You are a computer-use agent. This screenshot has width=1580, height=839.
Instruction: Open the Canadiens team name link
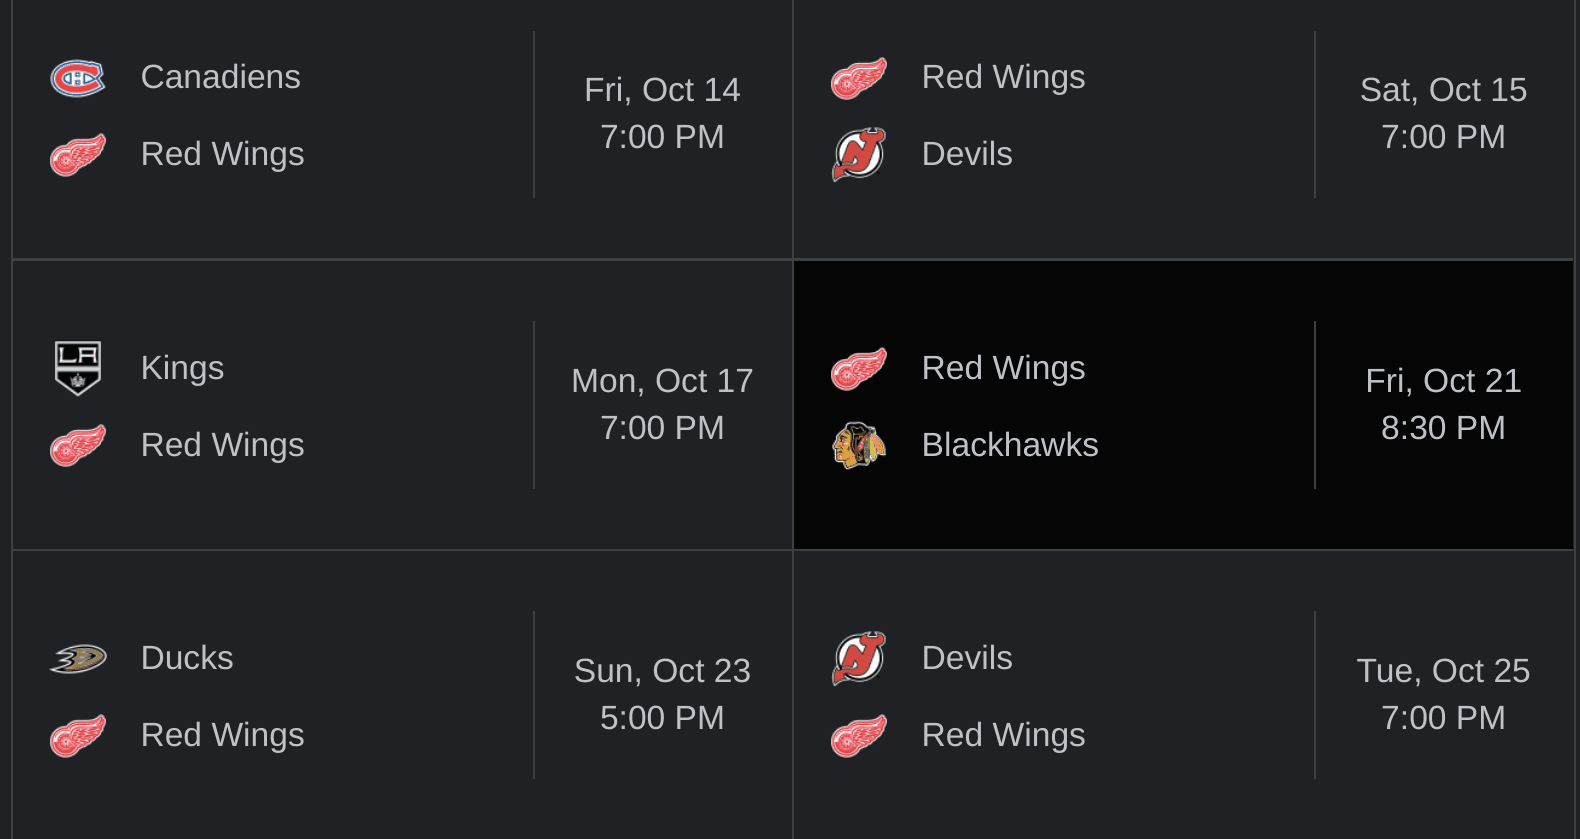[221, 77]
